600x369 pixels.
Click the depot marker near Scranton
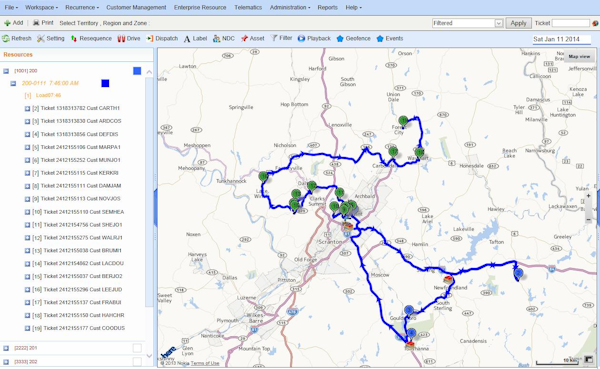[x=348, y=226]
